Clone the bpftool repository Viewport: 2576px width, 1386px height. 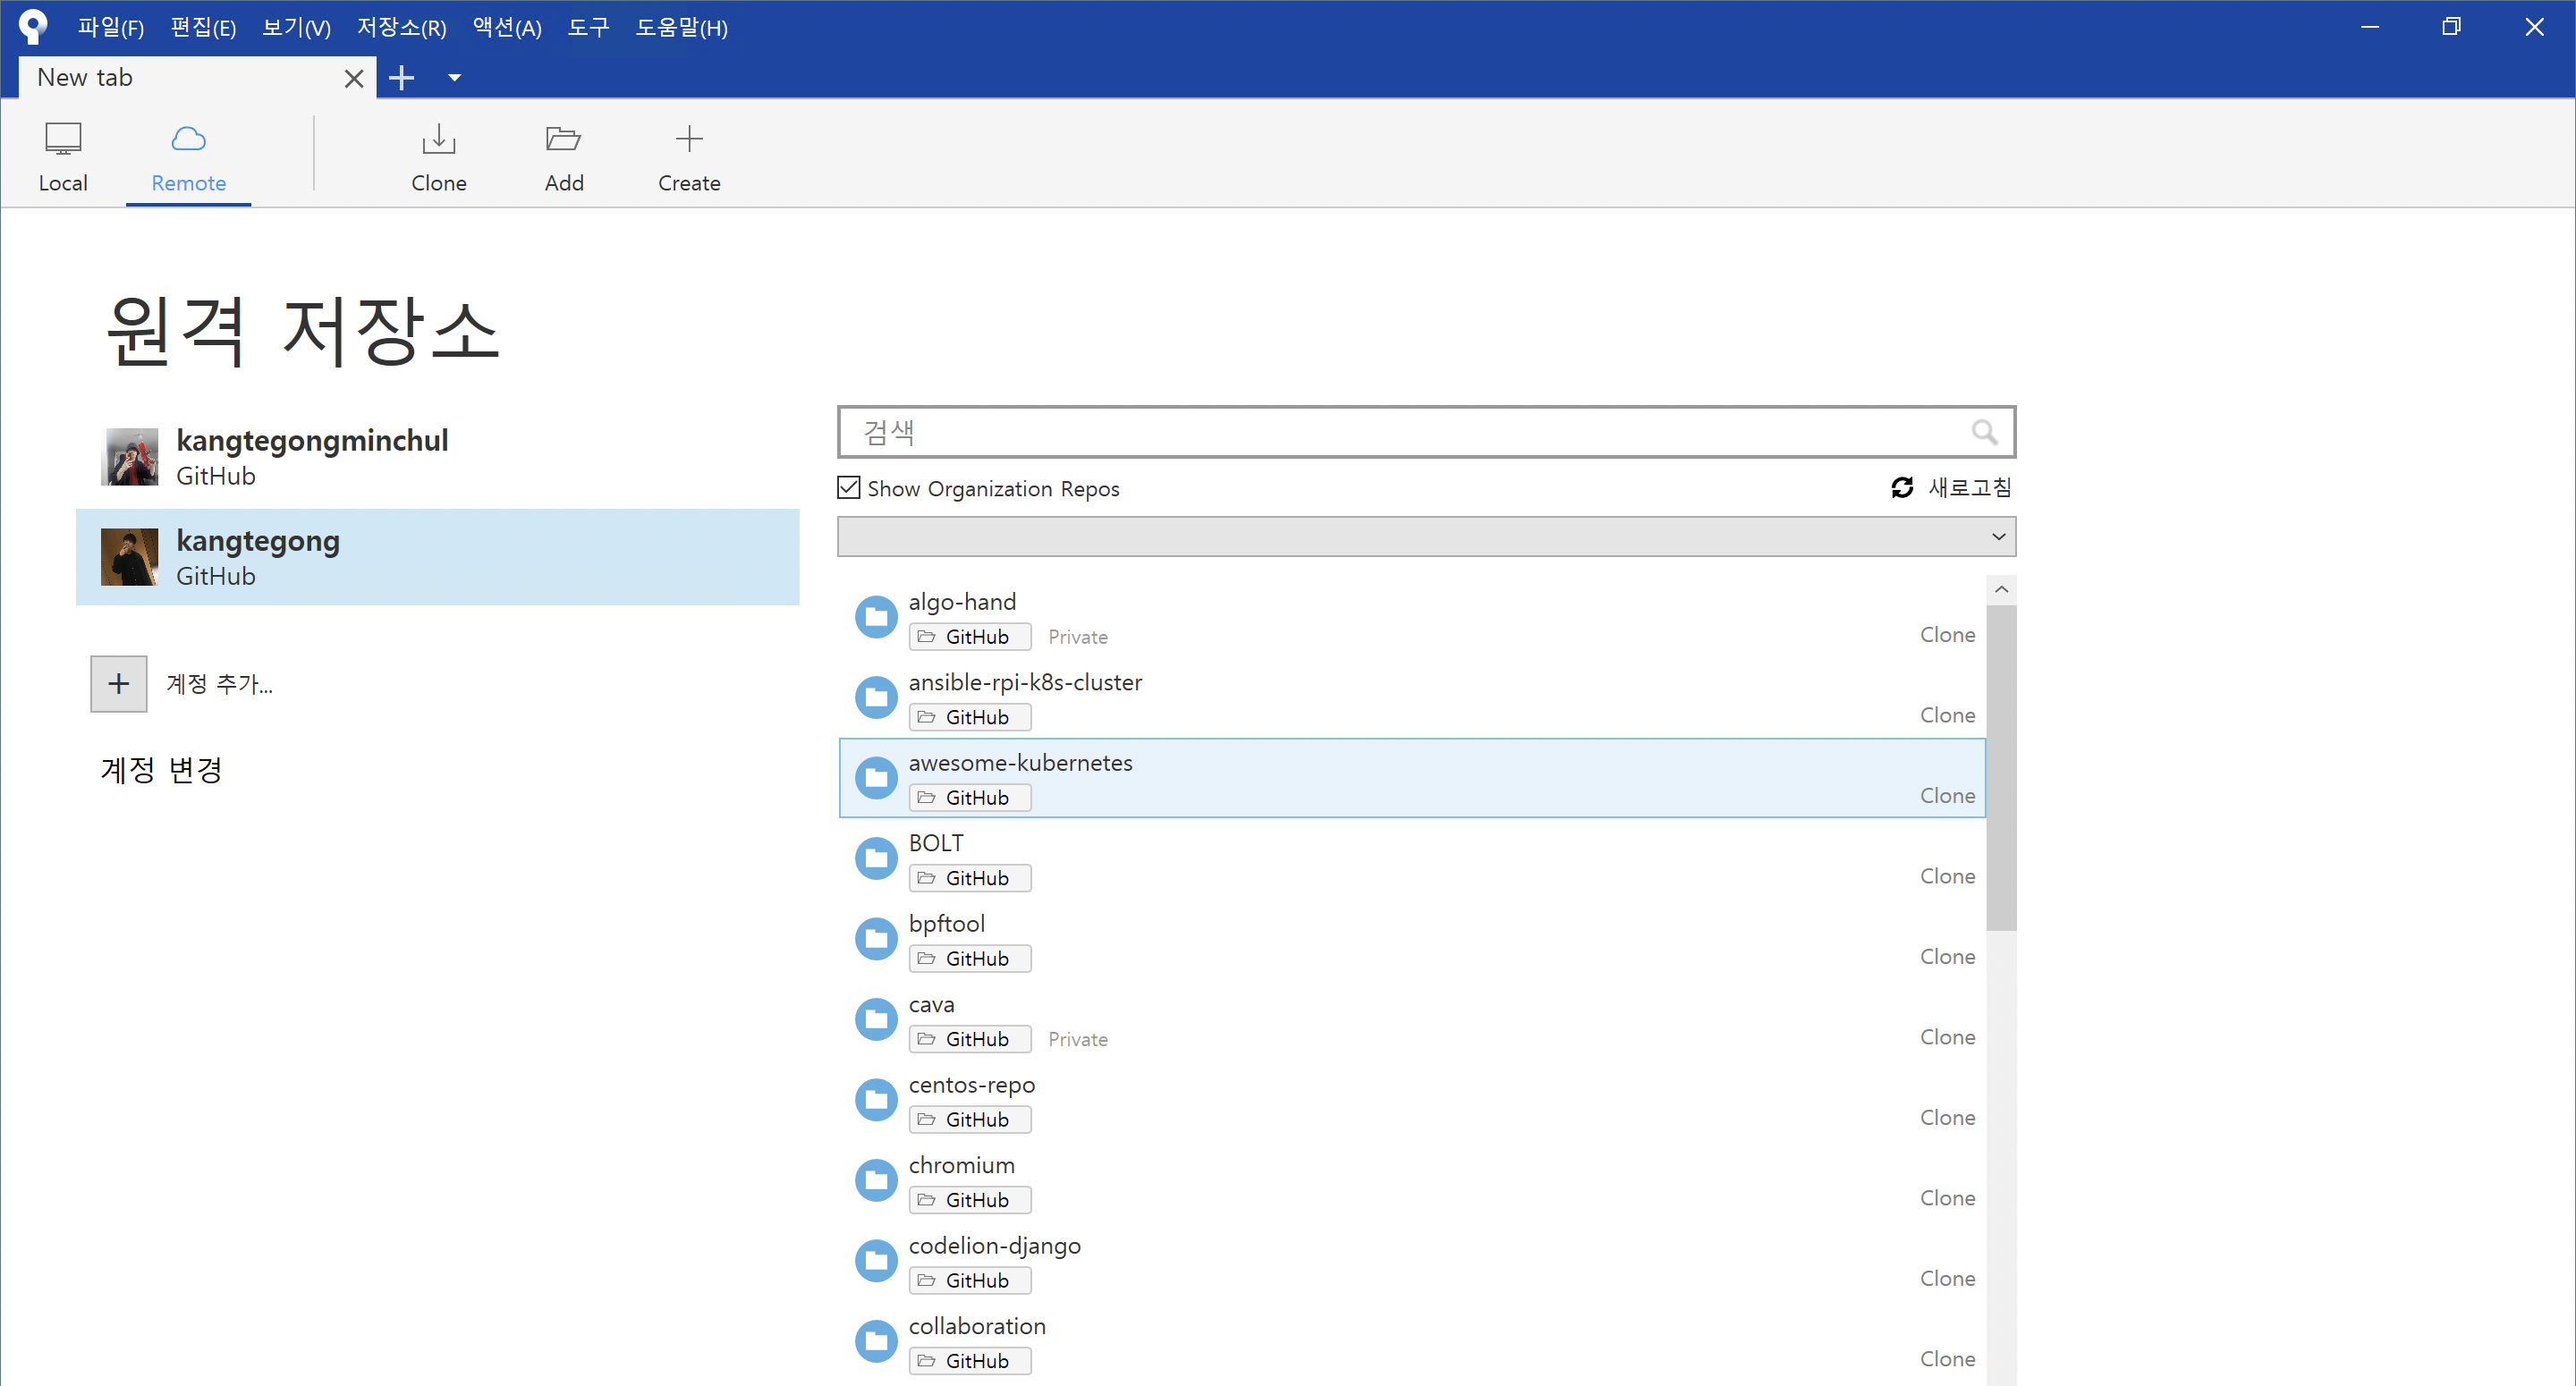pyautogui.click(x=1947, y=957)
